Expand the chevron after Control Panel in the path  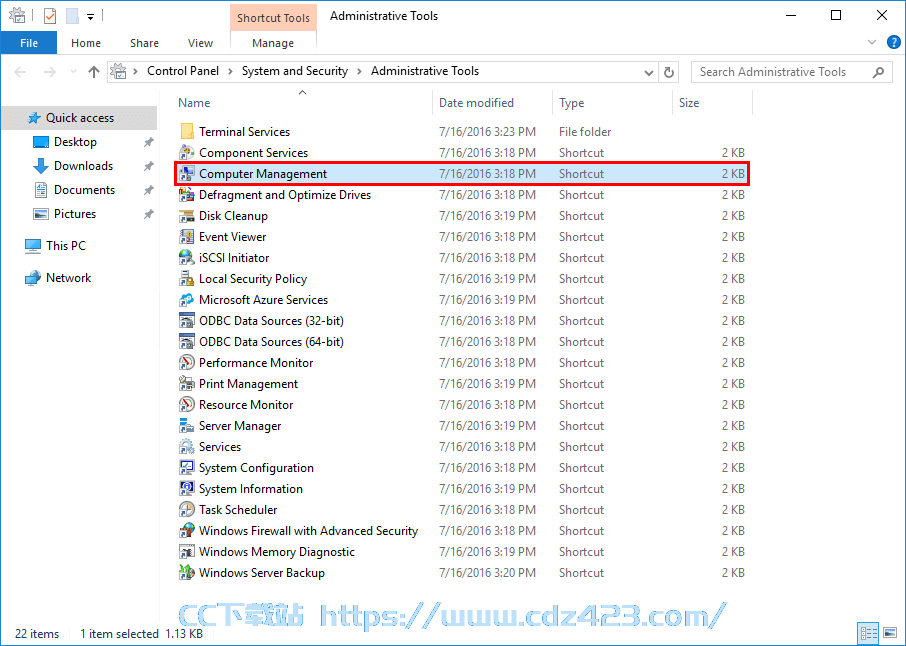point(230,71)
